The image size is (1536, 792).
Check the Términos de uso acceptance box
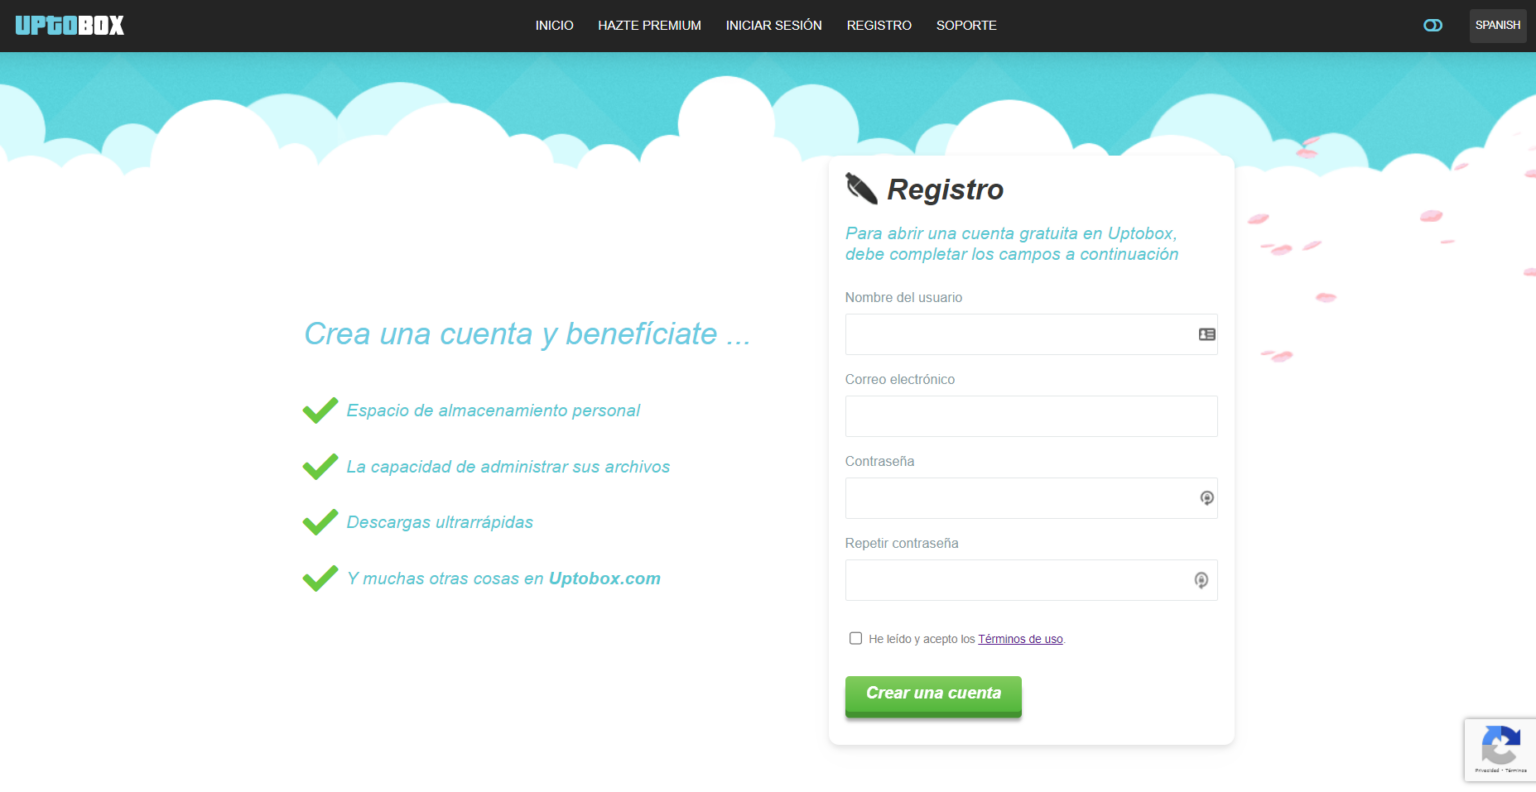tap(855, 638)
